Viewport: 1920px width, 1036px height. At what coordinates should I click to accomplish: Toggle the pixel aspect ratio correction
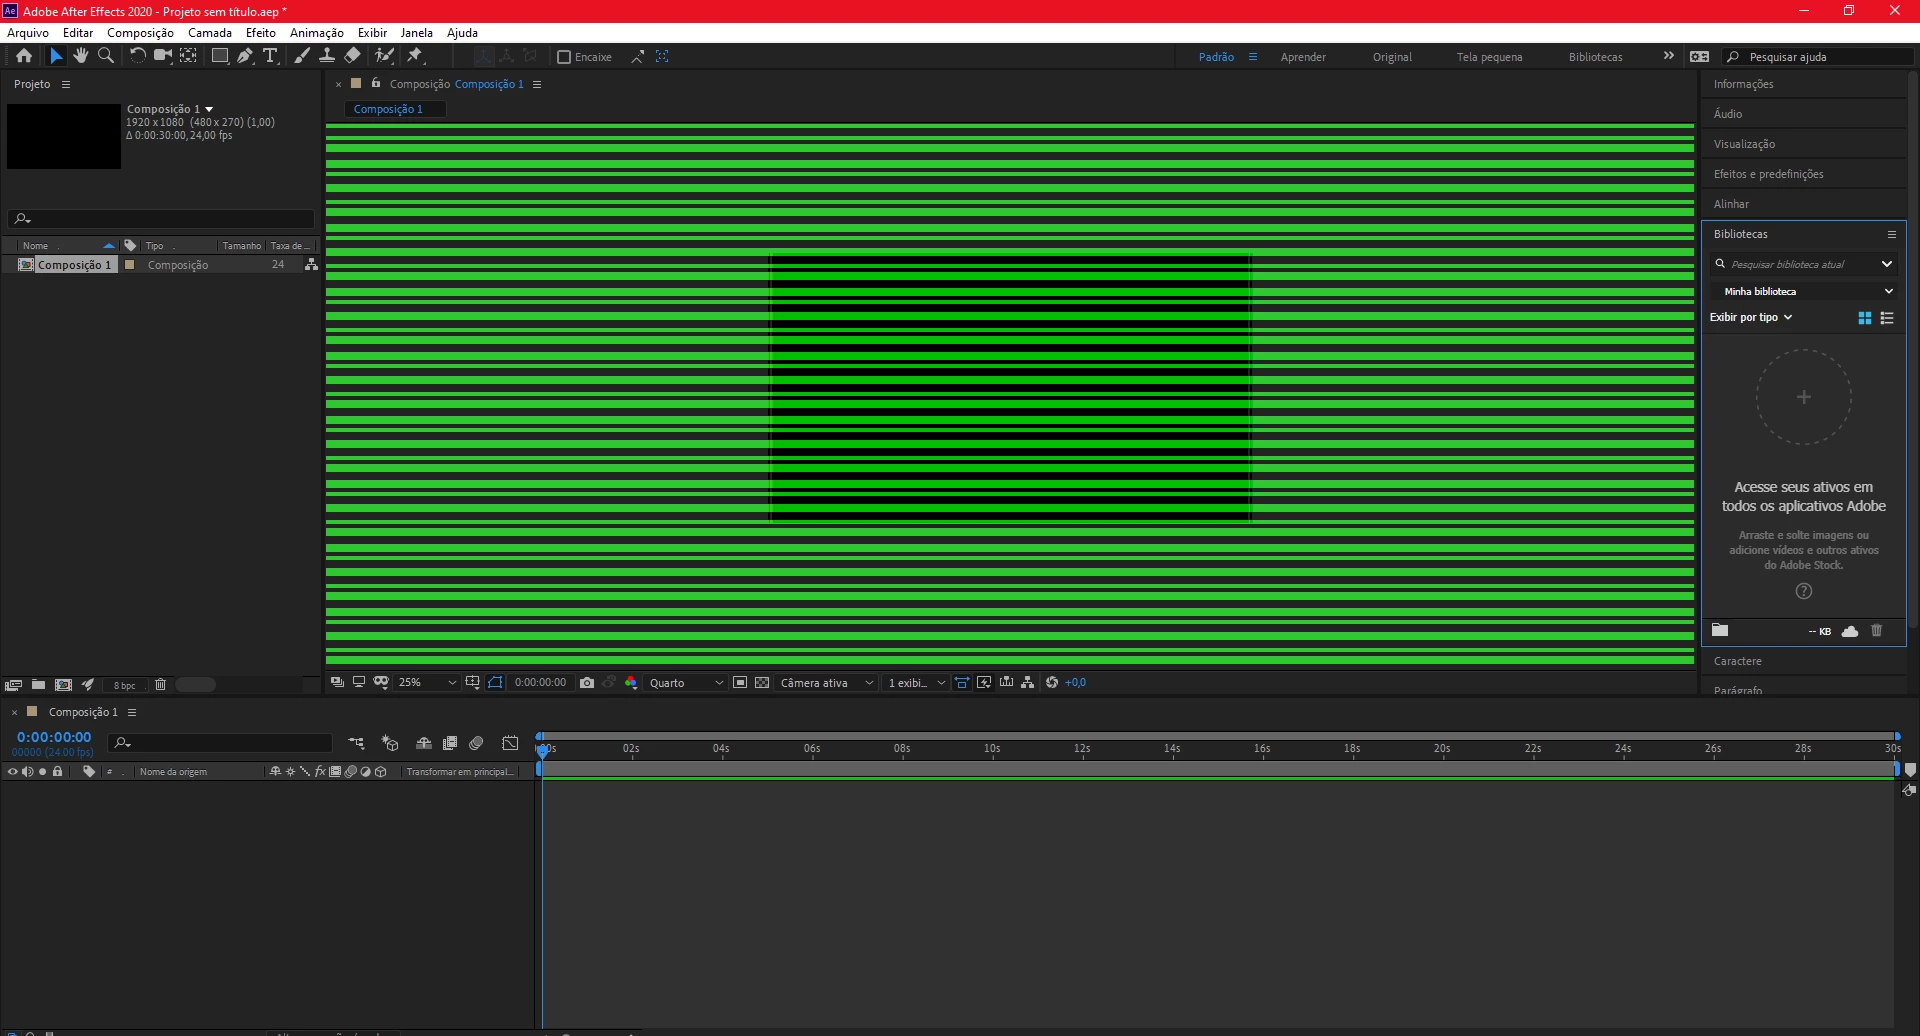click(962, 682)
